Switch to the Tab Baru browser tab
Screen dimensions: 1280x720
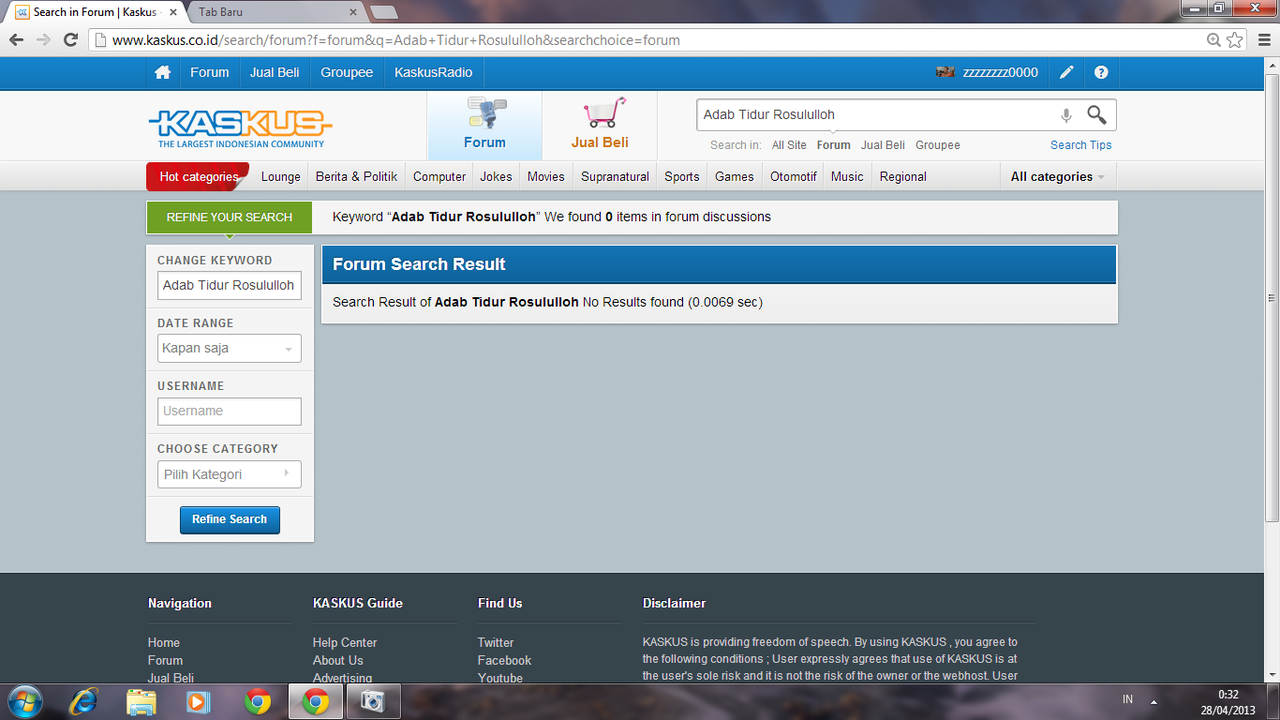coord(272,12)
